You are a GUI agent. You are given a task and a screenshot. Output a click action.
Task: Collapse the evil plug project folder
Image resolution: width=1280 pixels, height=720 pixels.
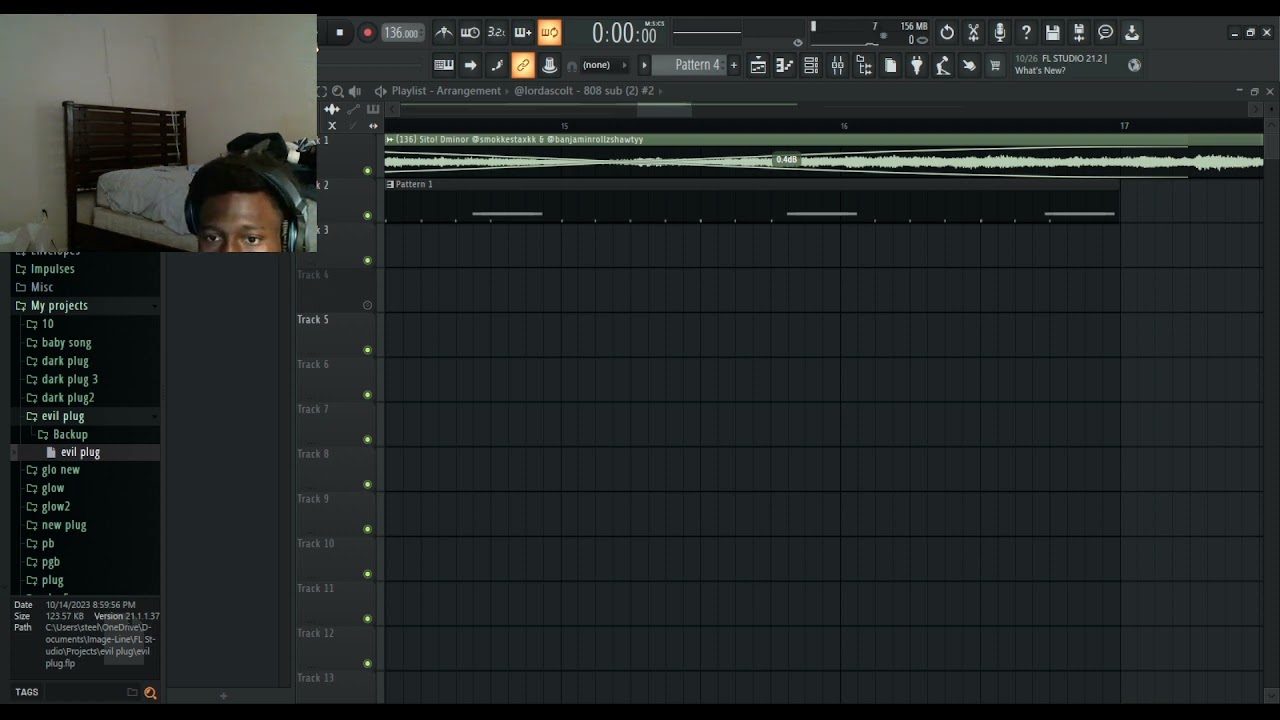coord(85,416)
